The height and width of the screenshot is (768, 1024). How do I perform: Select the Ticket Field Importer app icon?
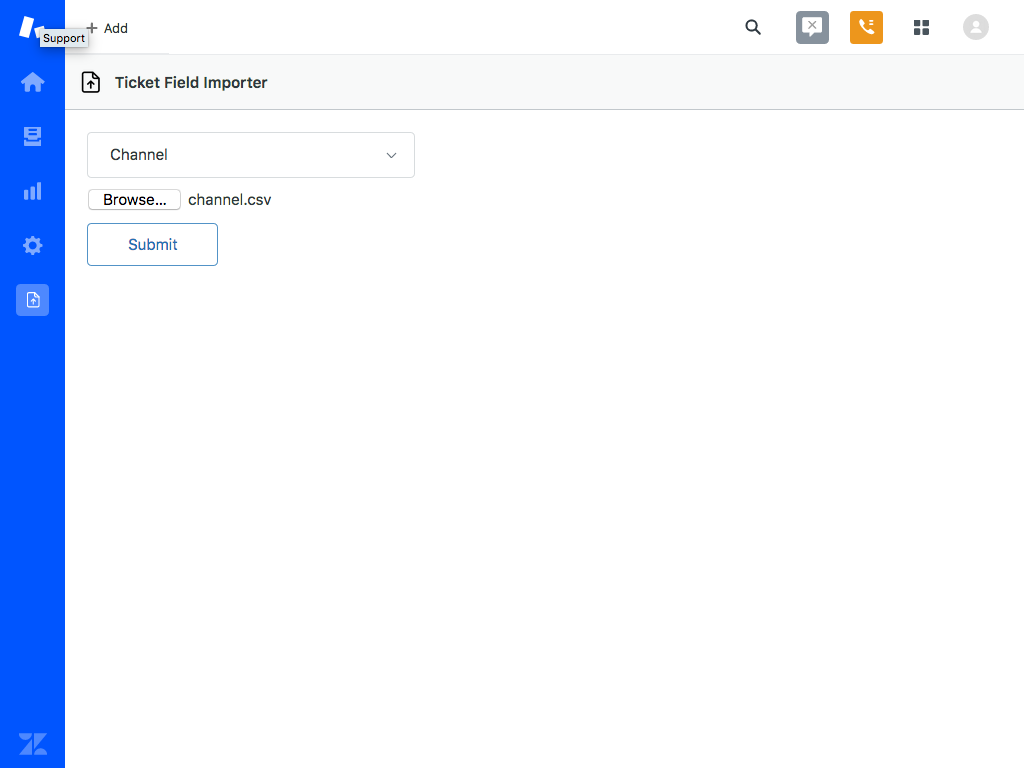(32, 300)
